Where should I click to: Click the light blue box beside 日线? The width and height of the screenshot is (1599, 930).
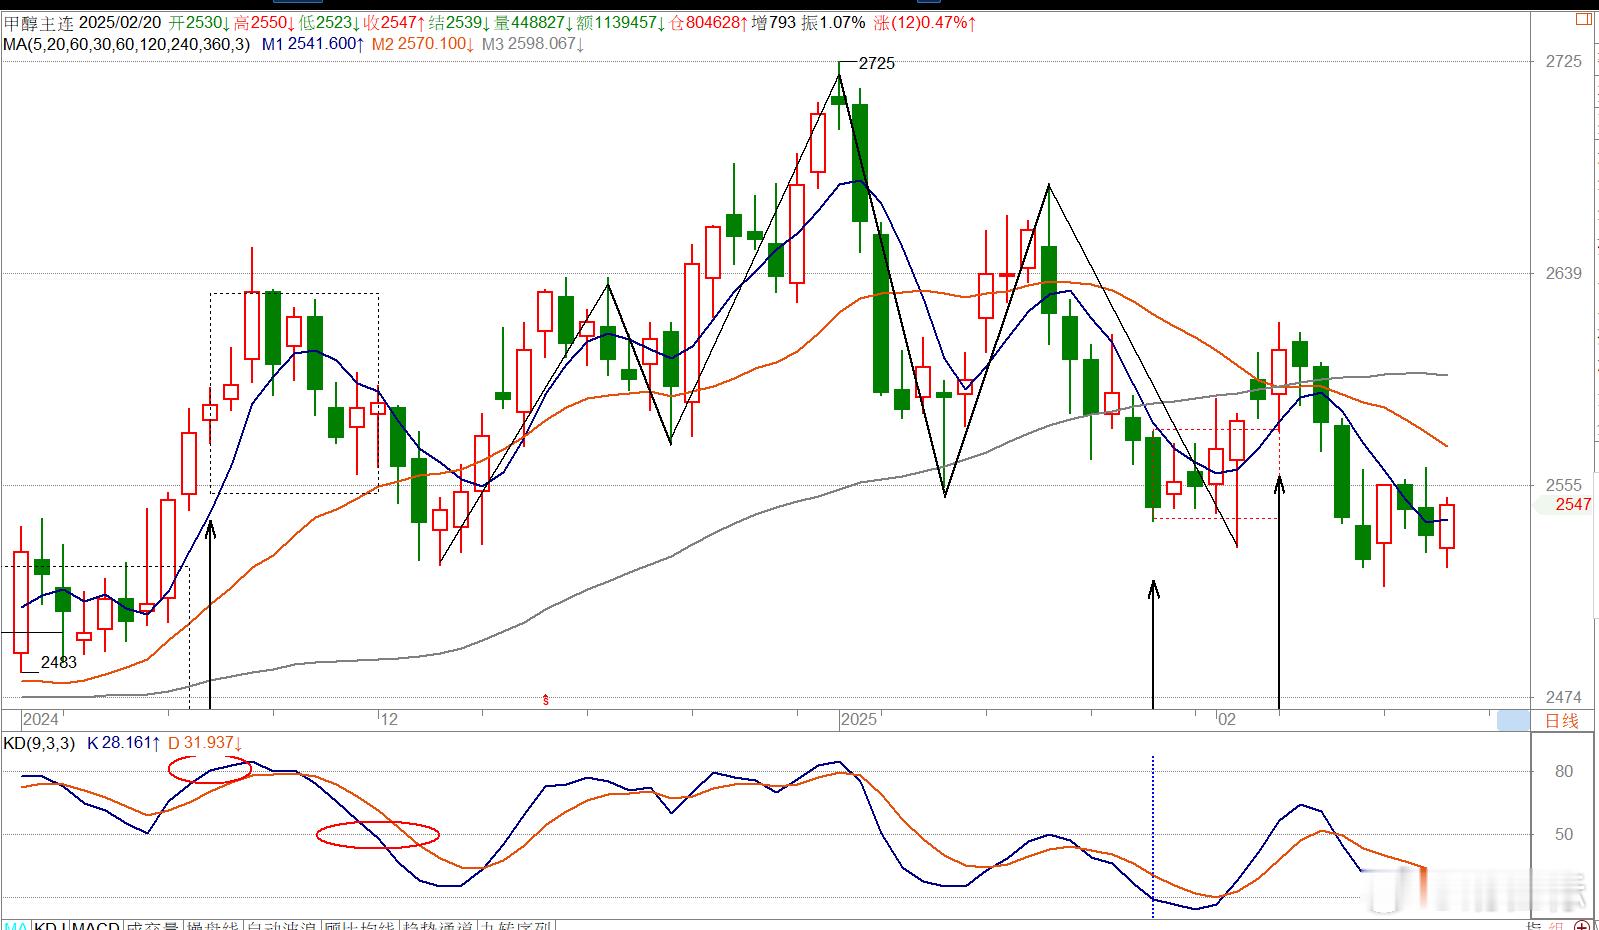tap(1513, 720)
